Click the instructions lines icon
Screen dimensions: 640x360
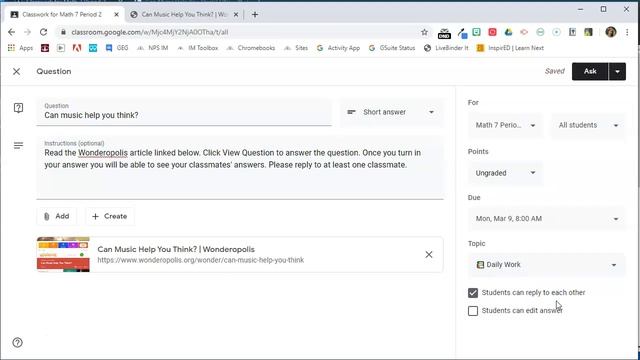pos(18,146)
